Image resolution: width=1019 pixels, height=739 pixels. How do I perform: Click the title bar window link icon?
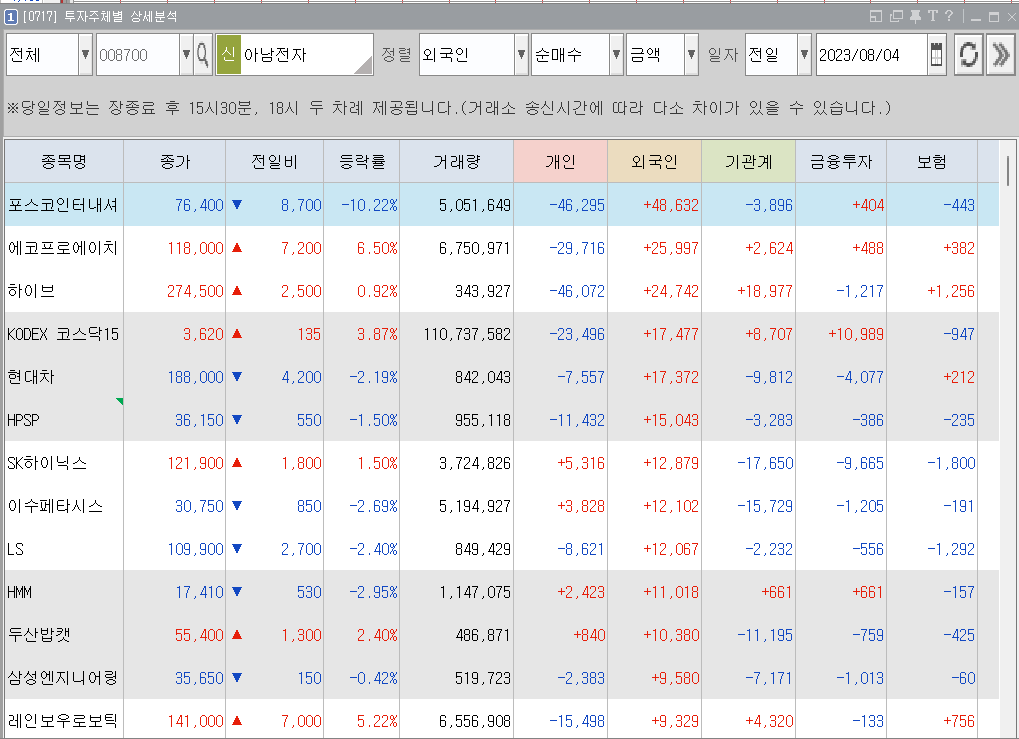[x=876, y=16]
